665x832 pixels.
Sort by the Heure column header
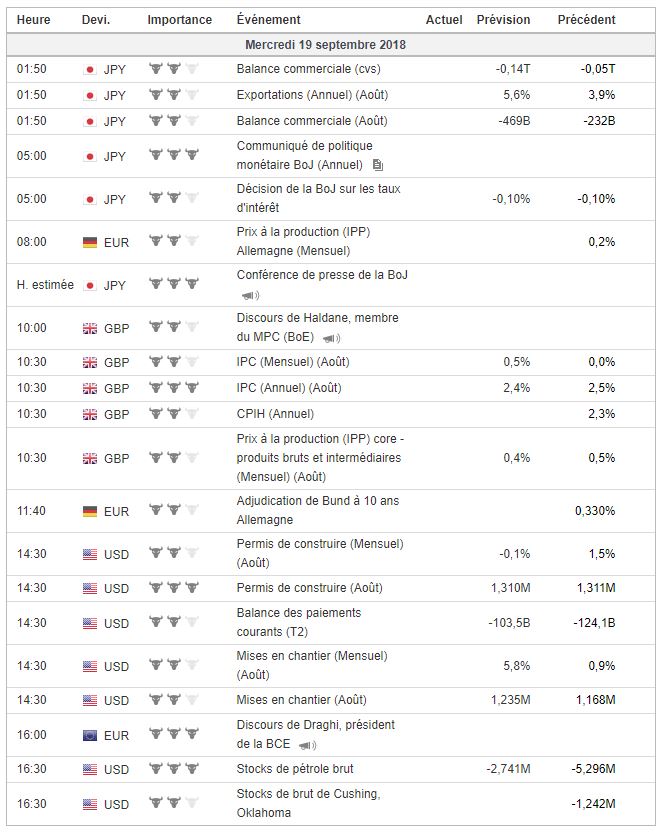(32, 20)
